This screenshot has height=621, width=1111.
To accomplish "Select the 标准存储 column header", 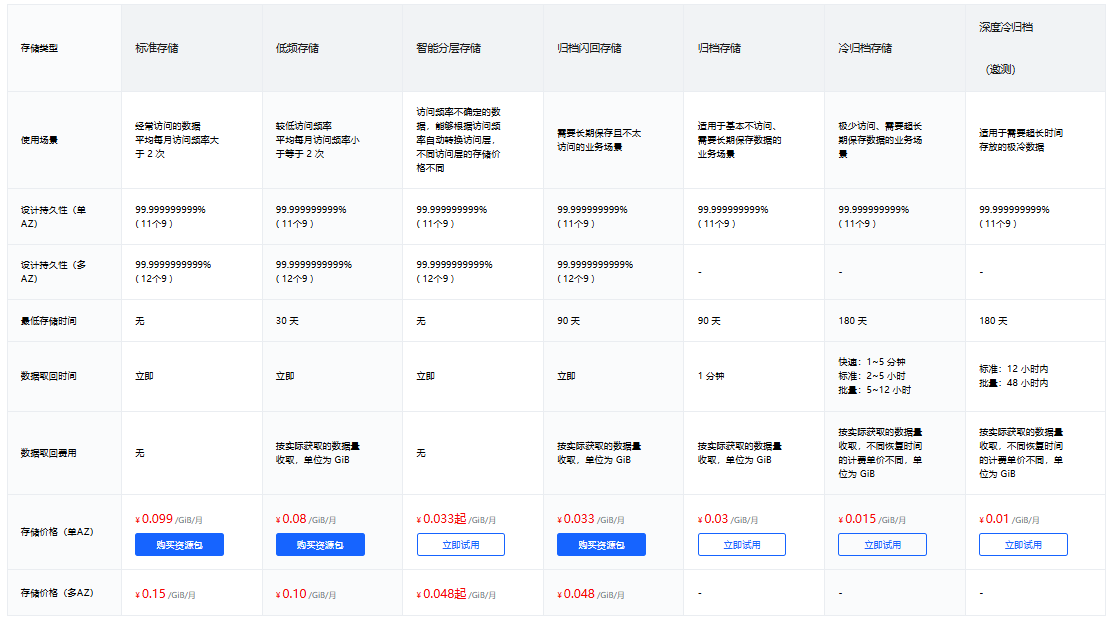I will coord(157,48).
